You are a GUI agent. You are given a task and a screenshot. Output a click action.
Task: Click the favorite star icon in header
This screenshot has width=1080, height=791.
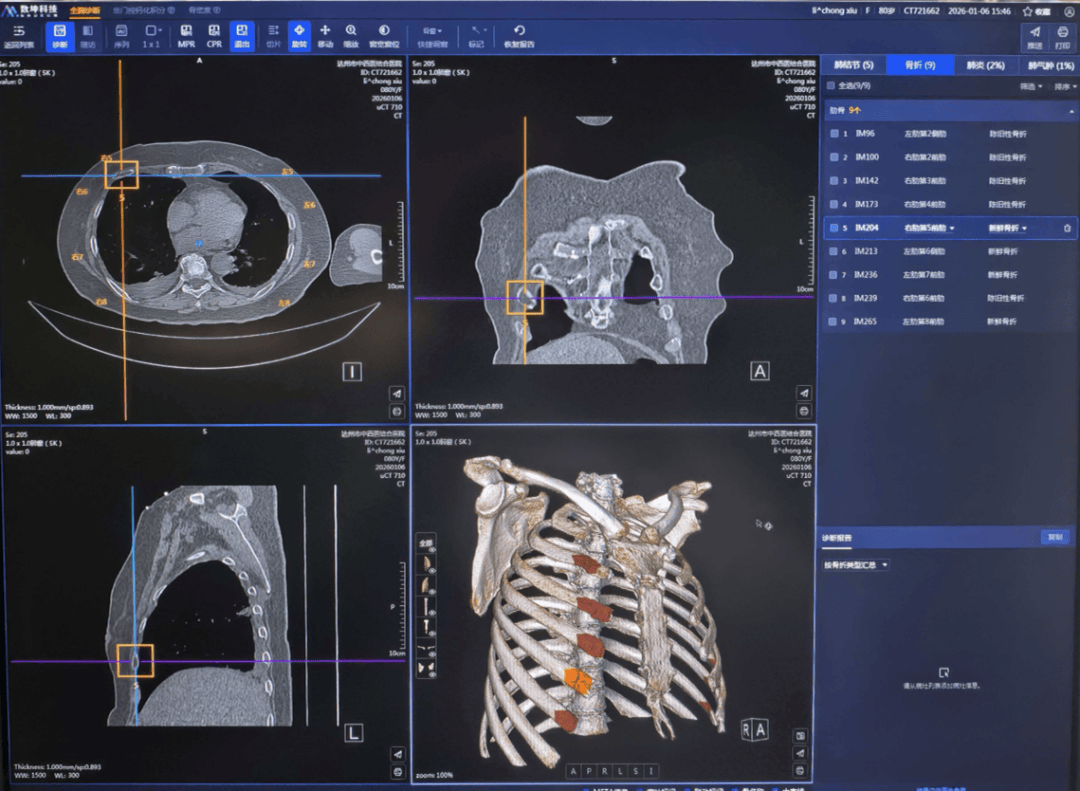(x=1028, y=11)
